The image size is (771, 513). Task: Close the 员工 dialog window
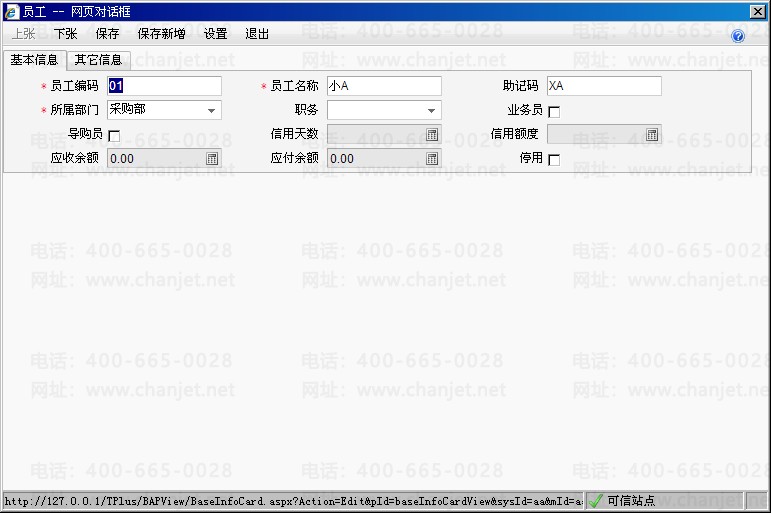click(757, 12)
